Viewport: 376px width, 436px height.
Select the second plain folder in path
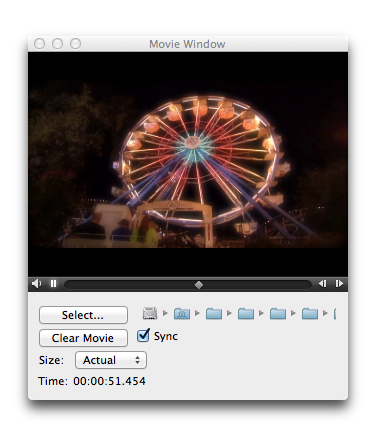(246, 313)
